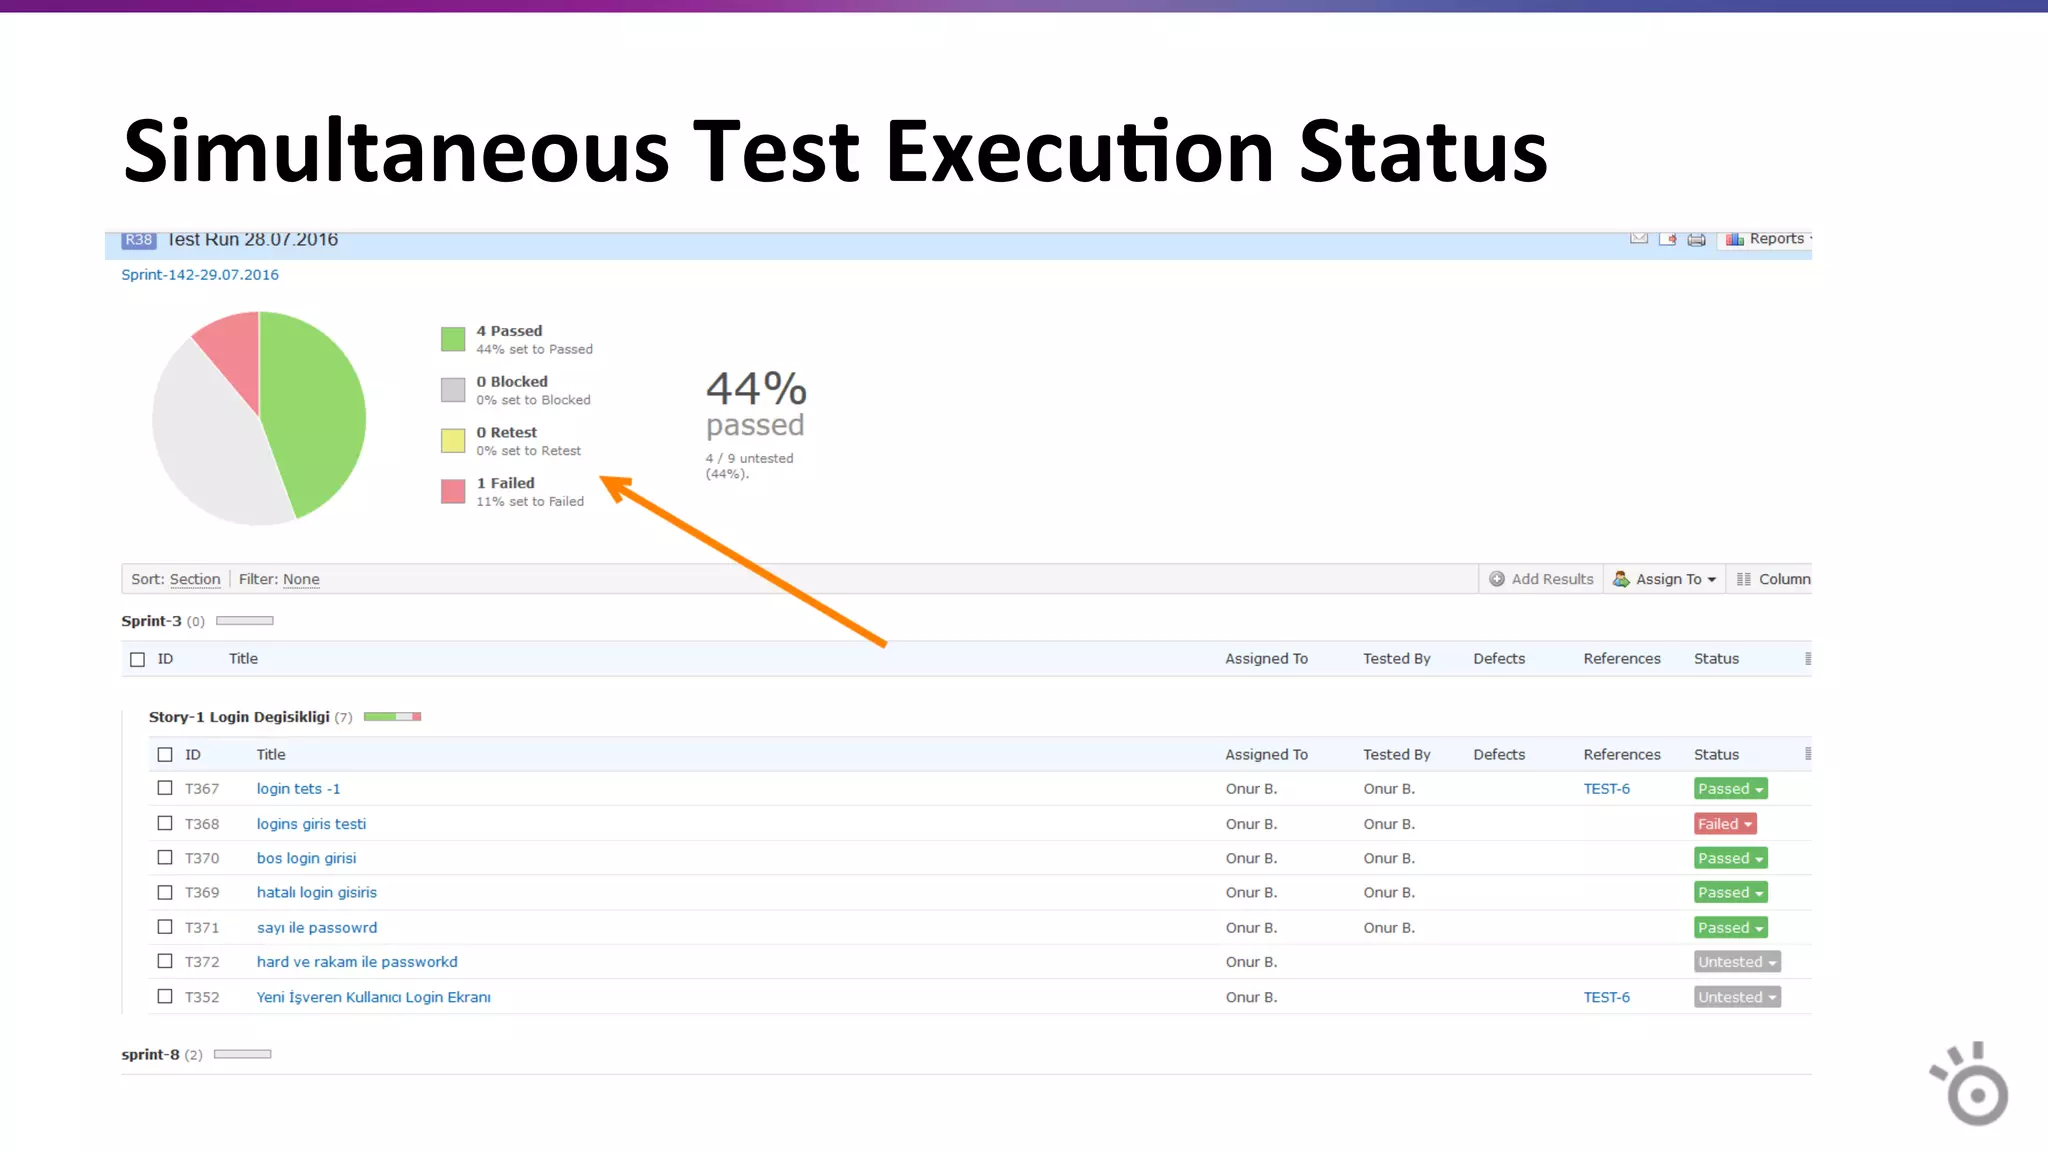Image resolution: width=2048 pixels, height=1152 pixels.
Task: Check the box for test T352
Action: click(165, 996)
